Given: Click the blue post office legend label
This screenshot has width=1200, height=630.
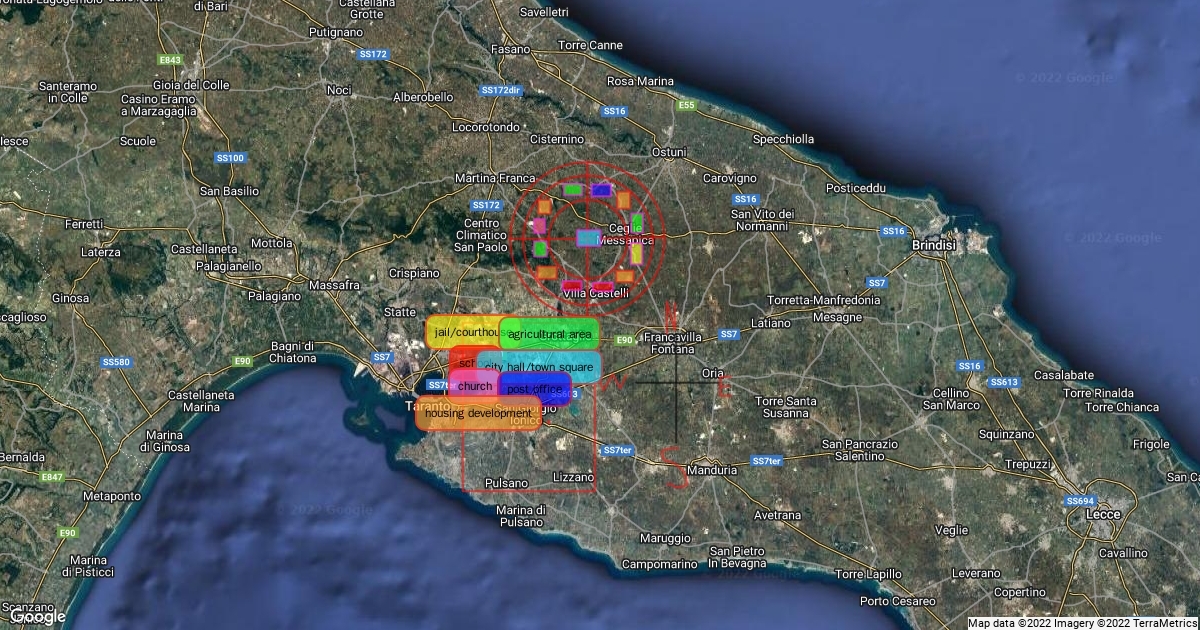Looking at the screenshot, I should point(535,389).
